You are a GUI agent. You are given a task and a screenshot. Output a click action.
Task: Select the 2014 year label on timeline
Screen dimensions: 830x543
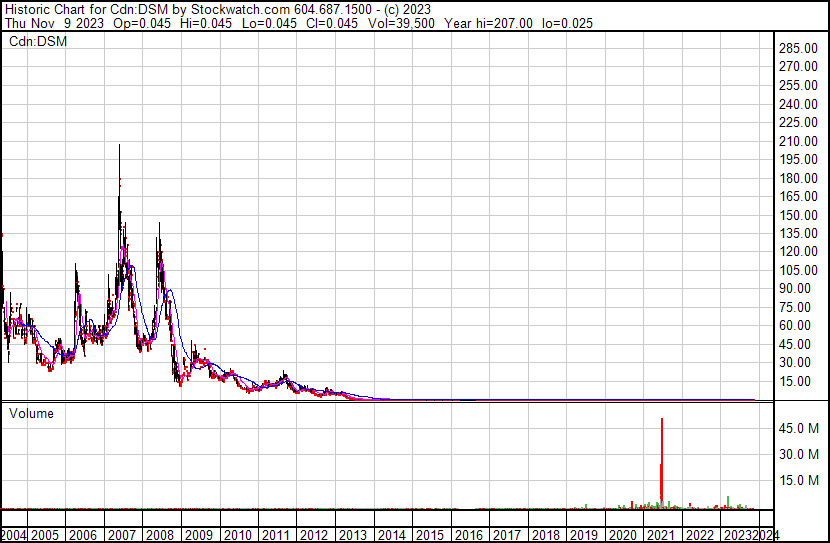392,535
